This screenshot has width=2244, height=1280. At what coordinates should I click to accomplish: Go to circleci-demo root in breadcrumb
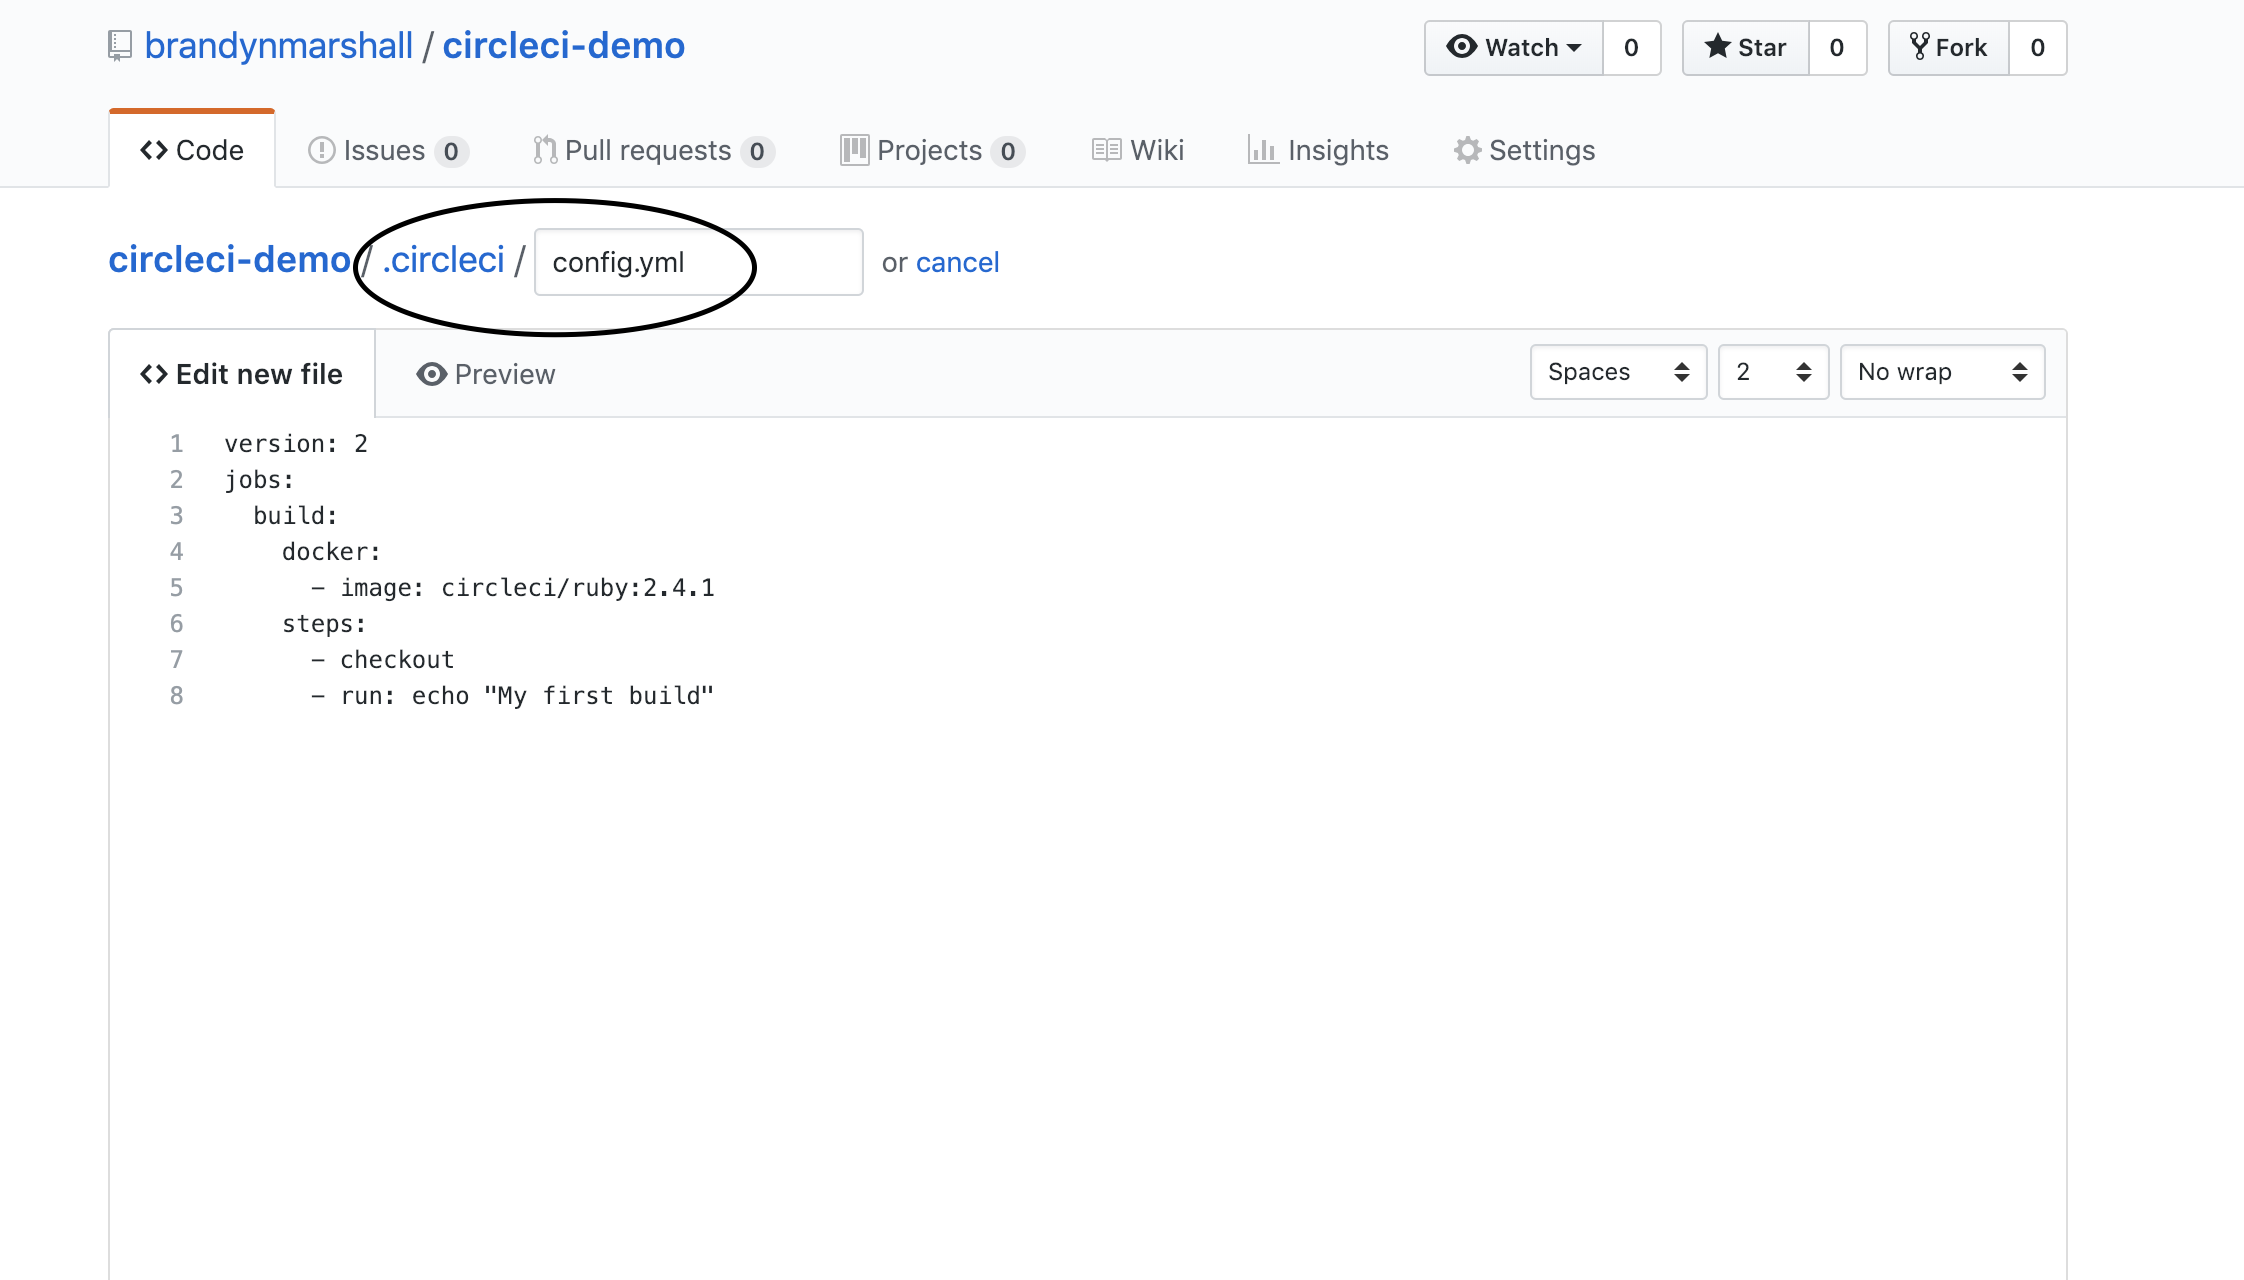point(230,260)
